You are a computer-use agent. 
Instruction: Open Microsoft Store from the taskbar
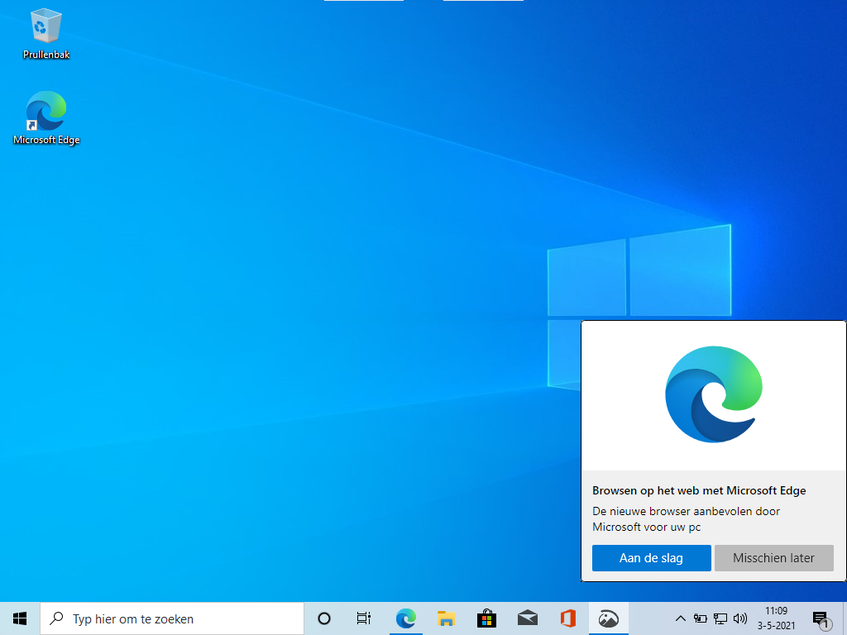click(486, 619)
